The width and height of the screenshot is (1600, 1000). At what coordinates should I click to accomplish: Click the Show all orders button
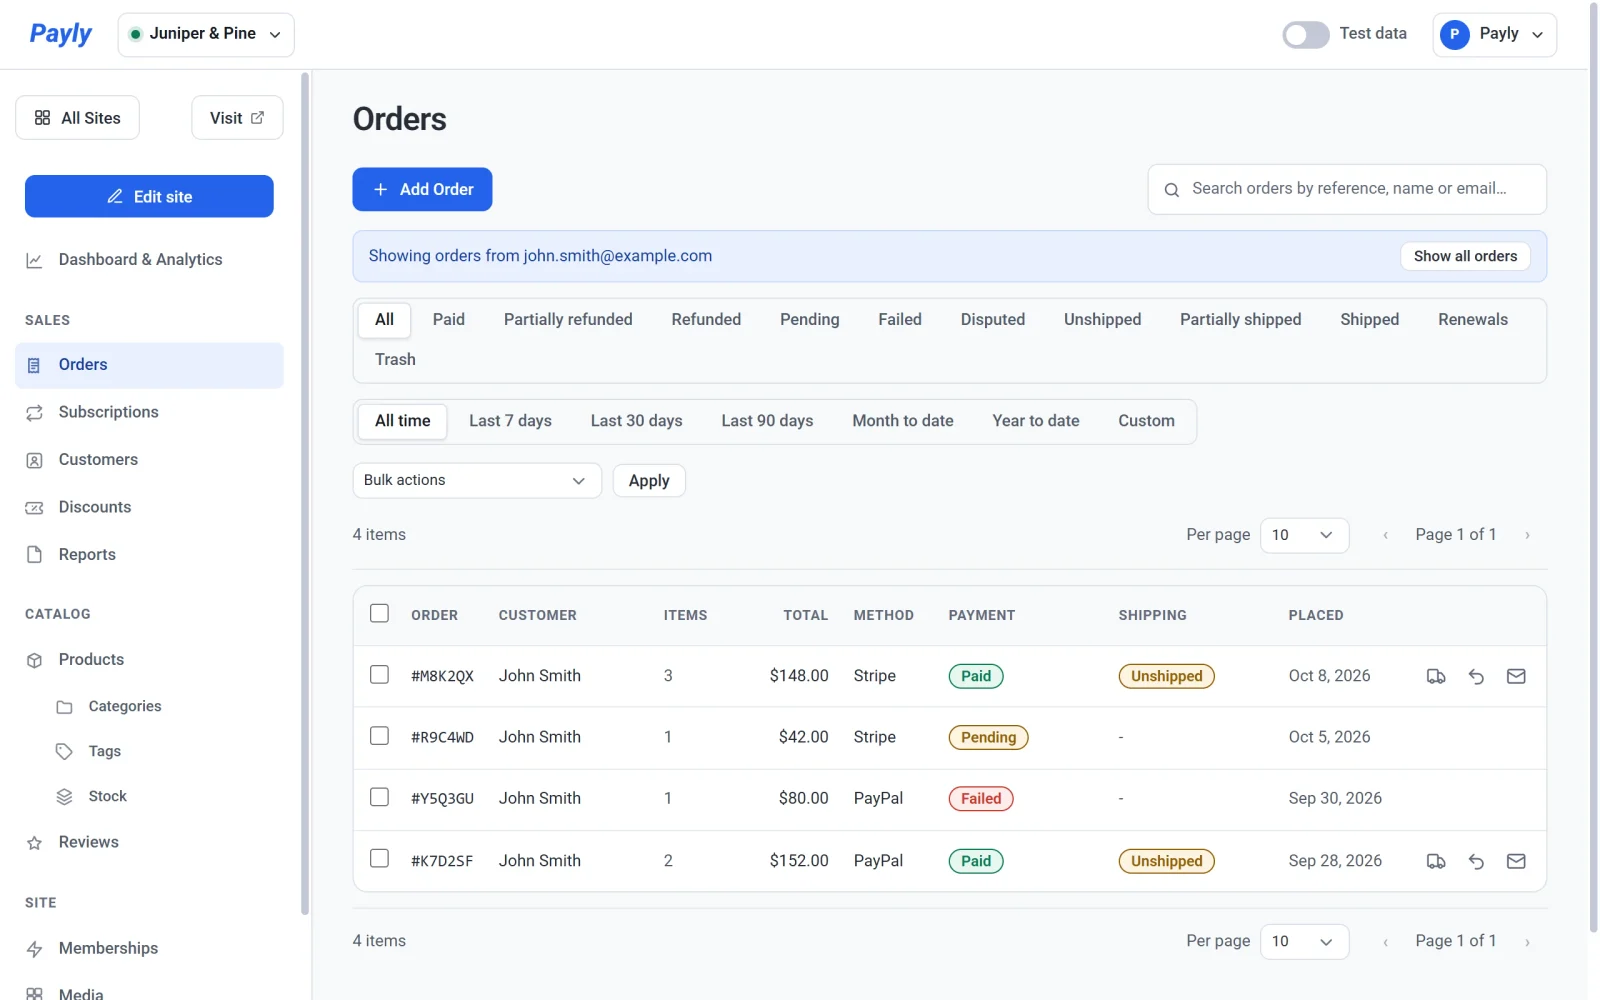tap(1465, 257)
